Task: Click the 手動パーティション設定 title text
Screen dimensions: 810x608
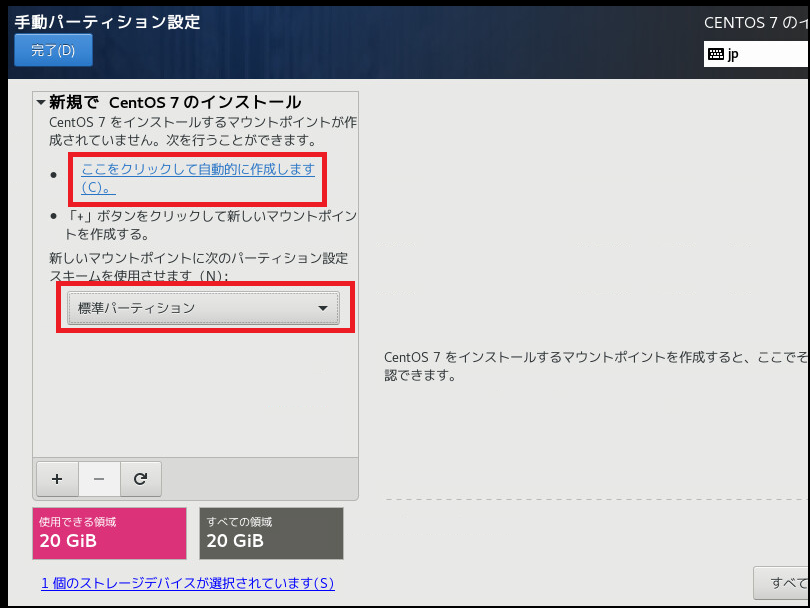Action: (x=107, y=22)
